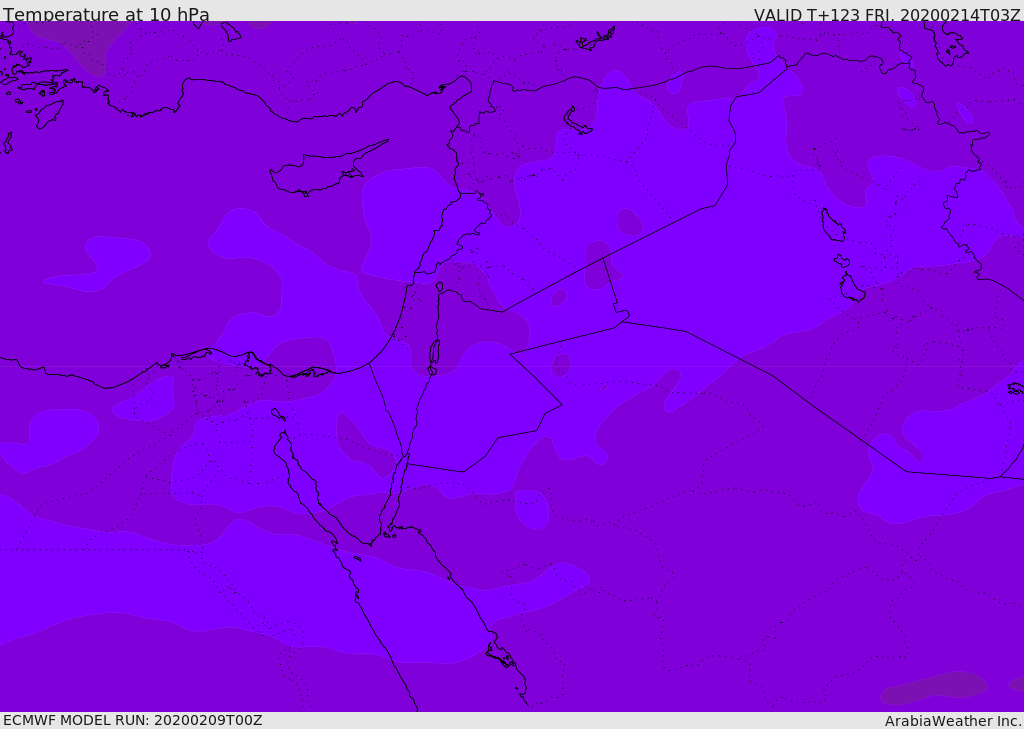Image resolution: width=1024 pixels, height=729 pixels.
Task: Click the 'Temperature at 10 hPa' title text
Action: (x=106, y=14)
